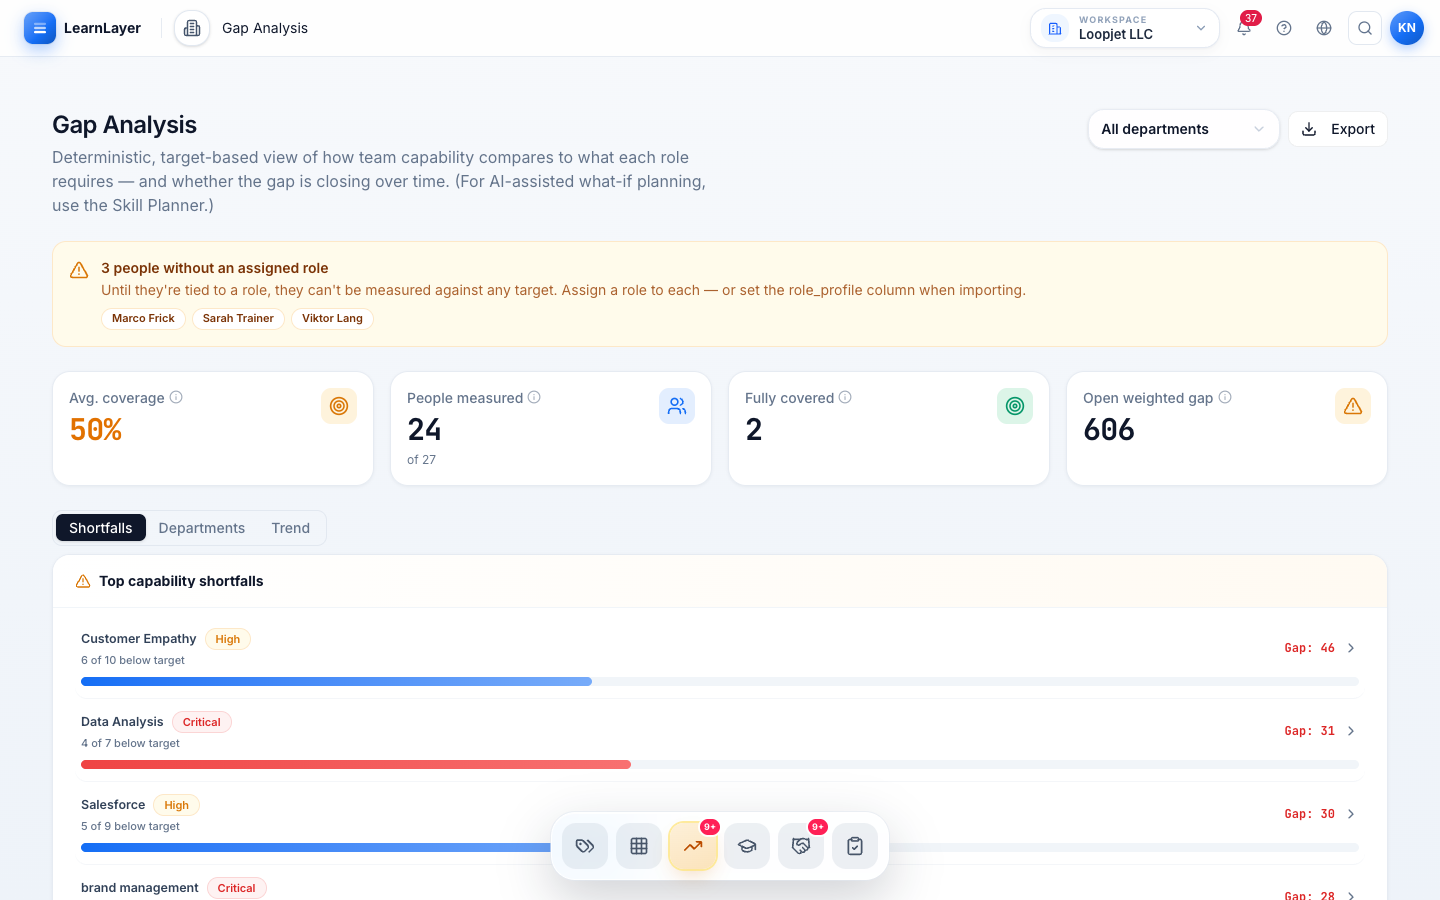Click the Customer Empathy progress bar
Screen dimensions: 1440x900
click(720, 681)
